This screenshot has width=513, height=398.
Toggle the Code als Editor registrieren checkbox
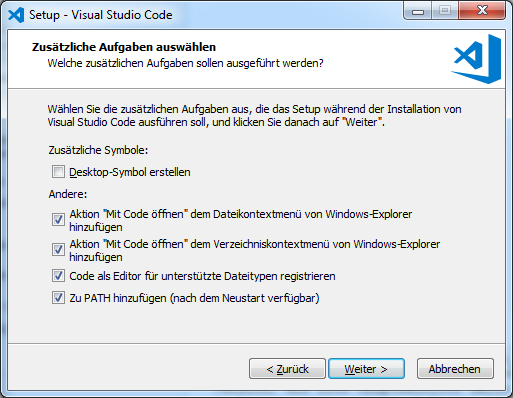pos(58,276)
